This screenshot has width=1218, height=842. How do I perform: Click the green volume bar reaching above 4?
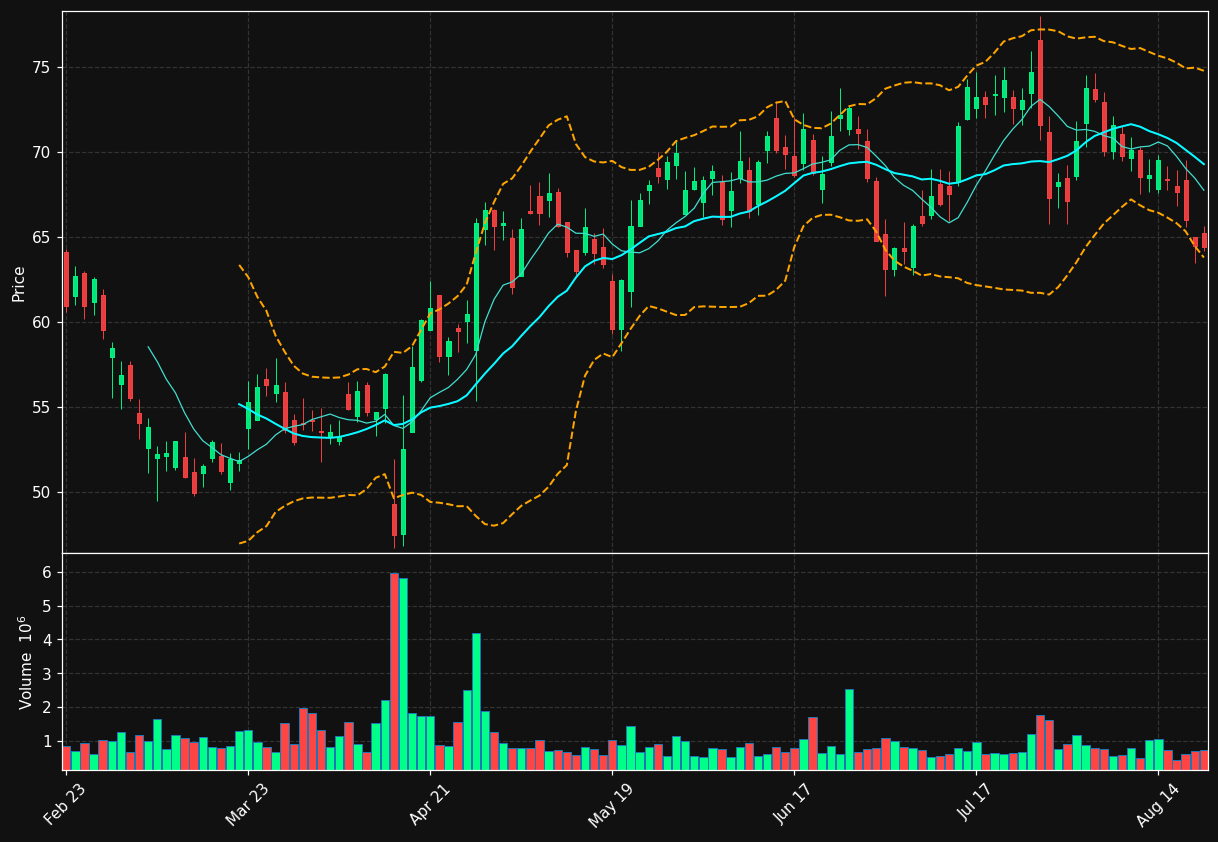pos(476,701)
